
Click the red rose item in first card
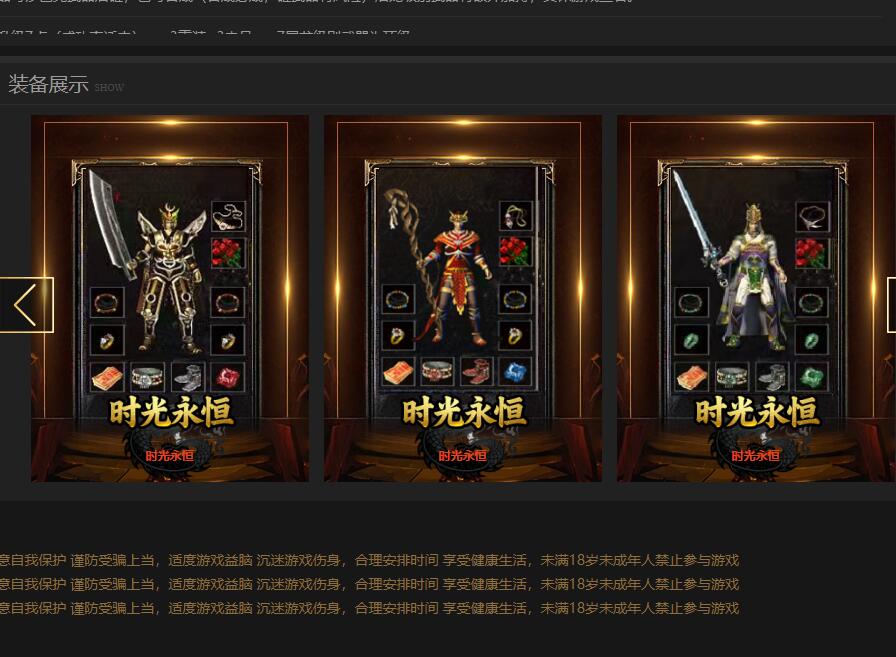[227, 252]
